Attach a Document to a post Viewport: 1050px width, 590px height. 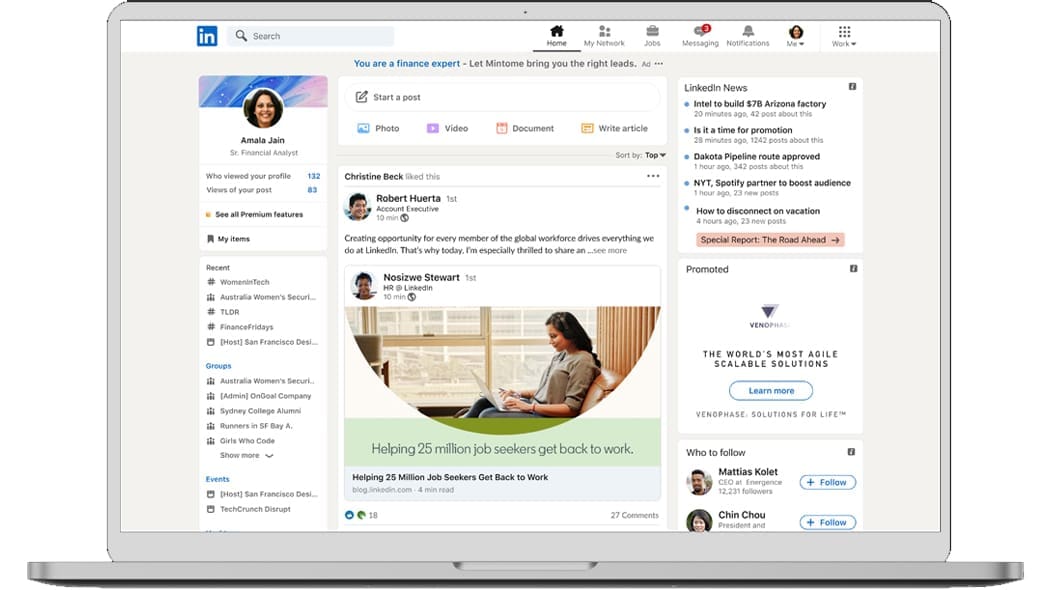coord(525,128)
